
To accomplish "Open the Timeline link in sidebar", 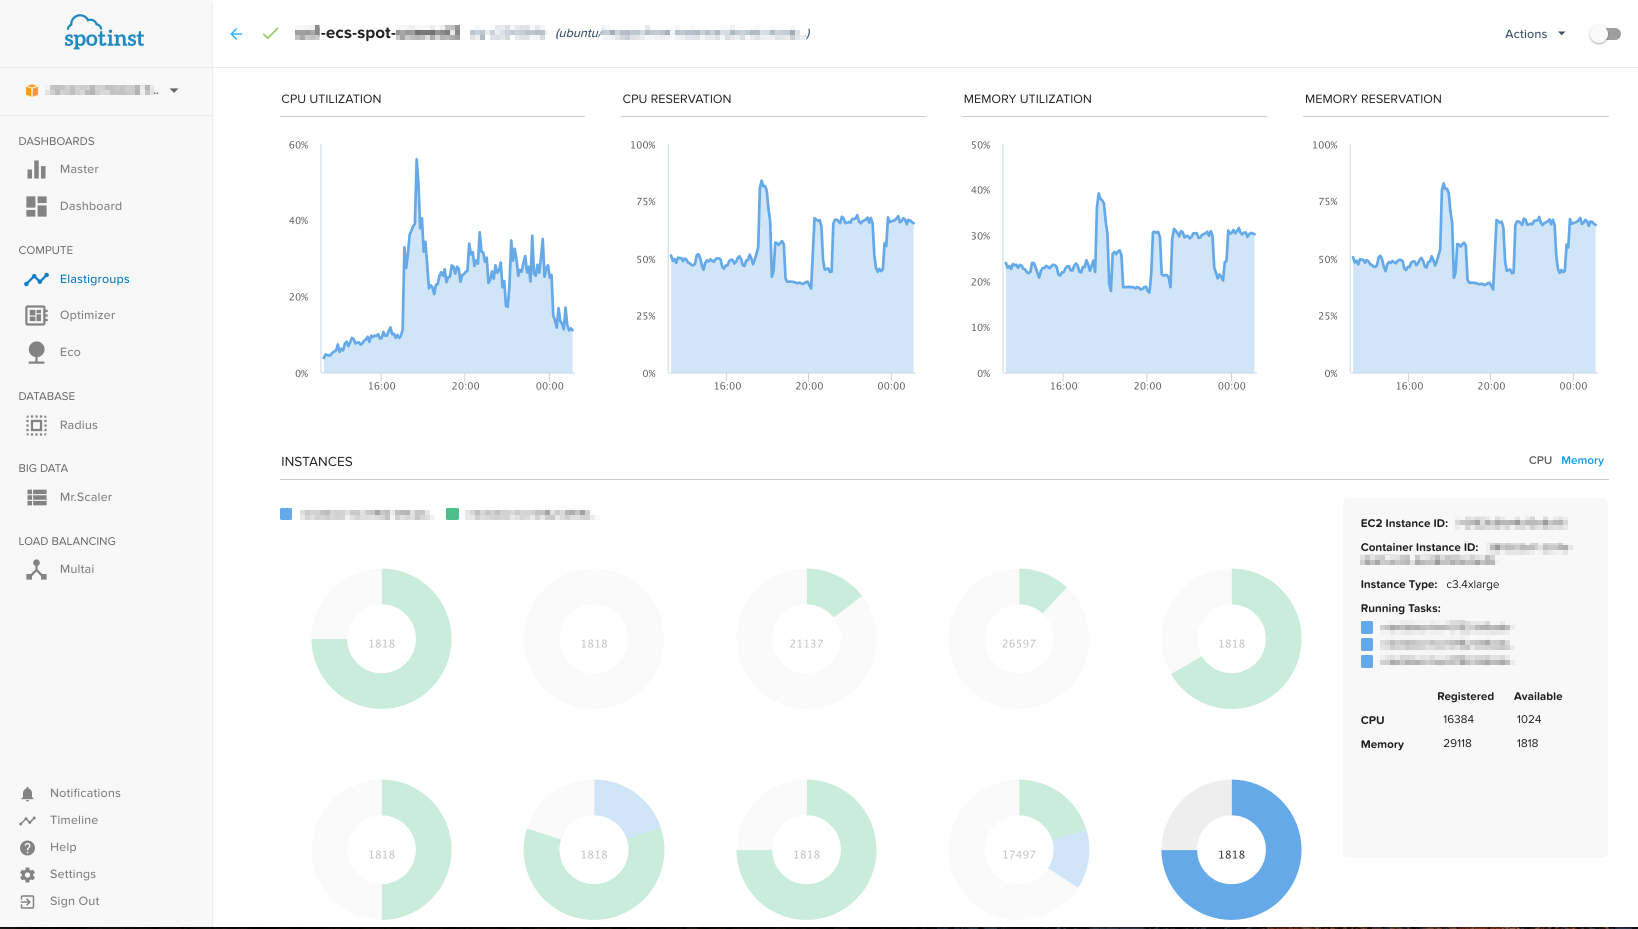I will click(x=74, y=820).
